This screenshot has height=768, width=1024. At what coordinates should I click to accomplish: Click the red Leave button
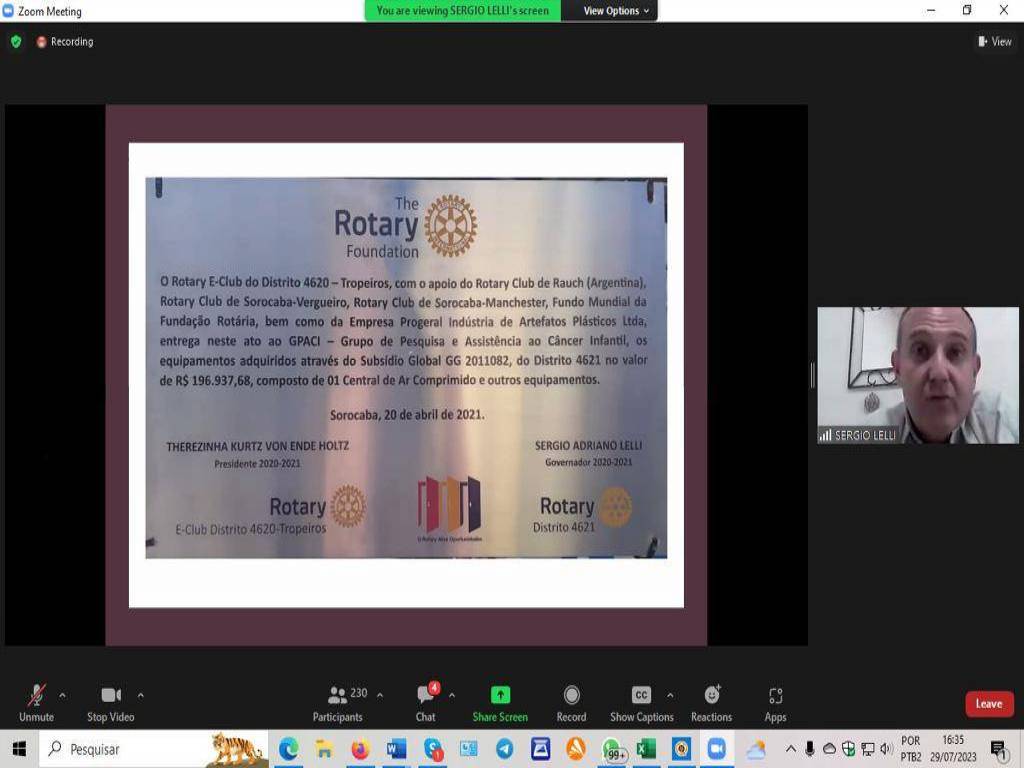click(x=988, y=704)
